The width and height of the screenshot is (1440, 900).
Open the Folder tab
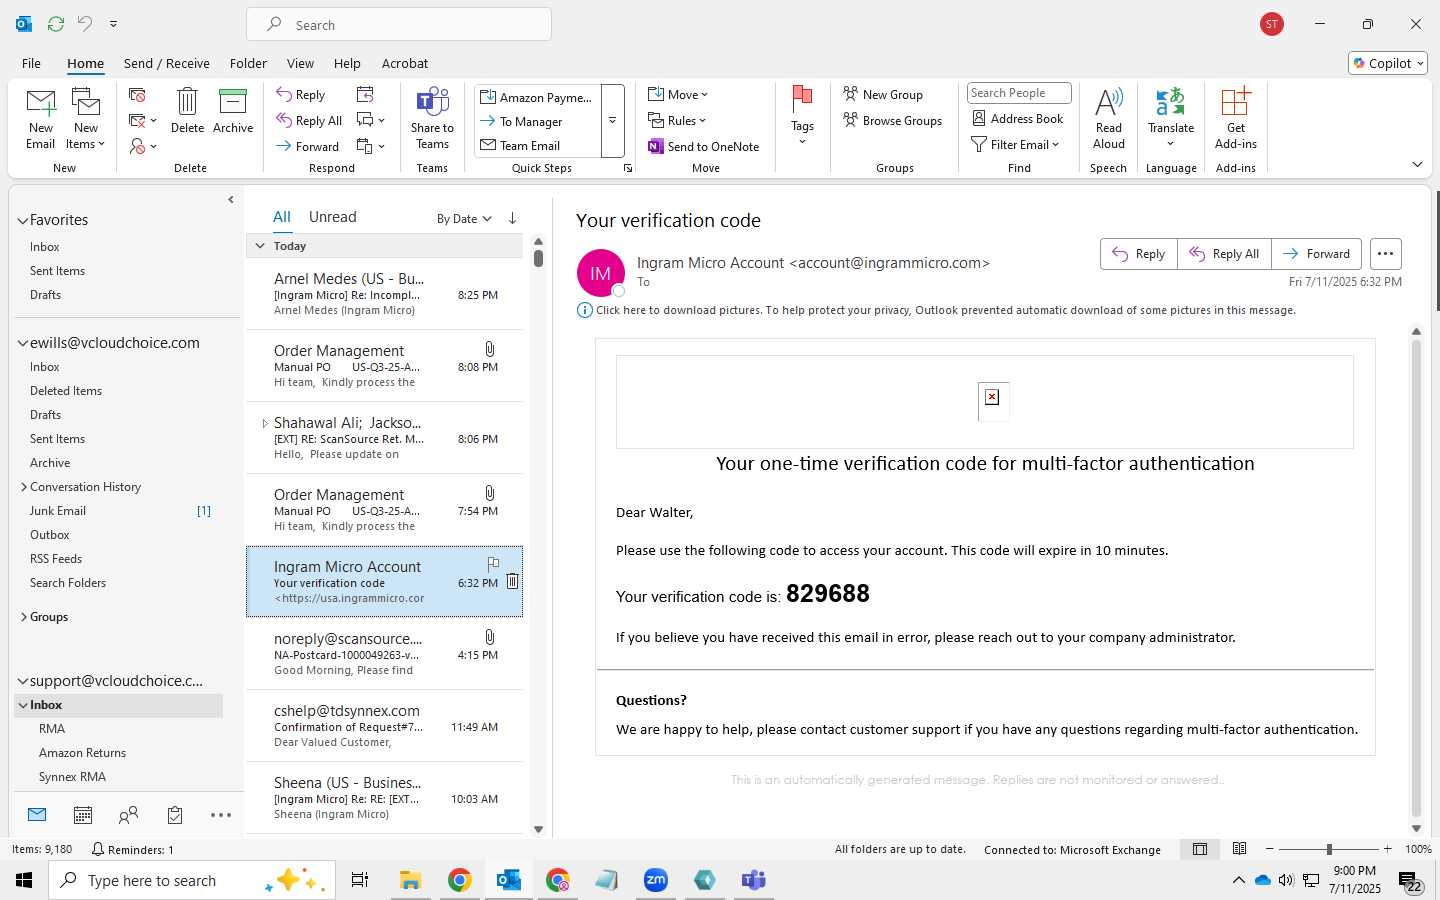pos(248,63)
